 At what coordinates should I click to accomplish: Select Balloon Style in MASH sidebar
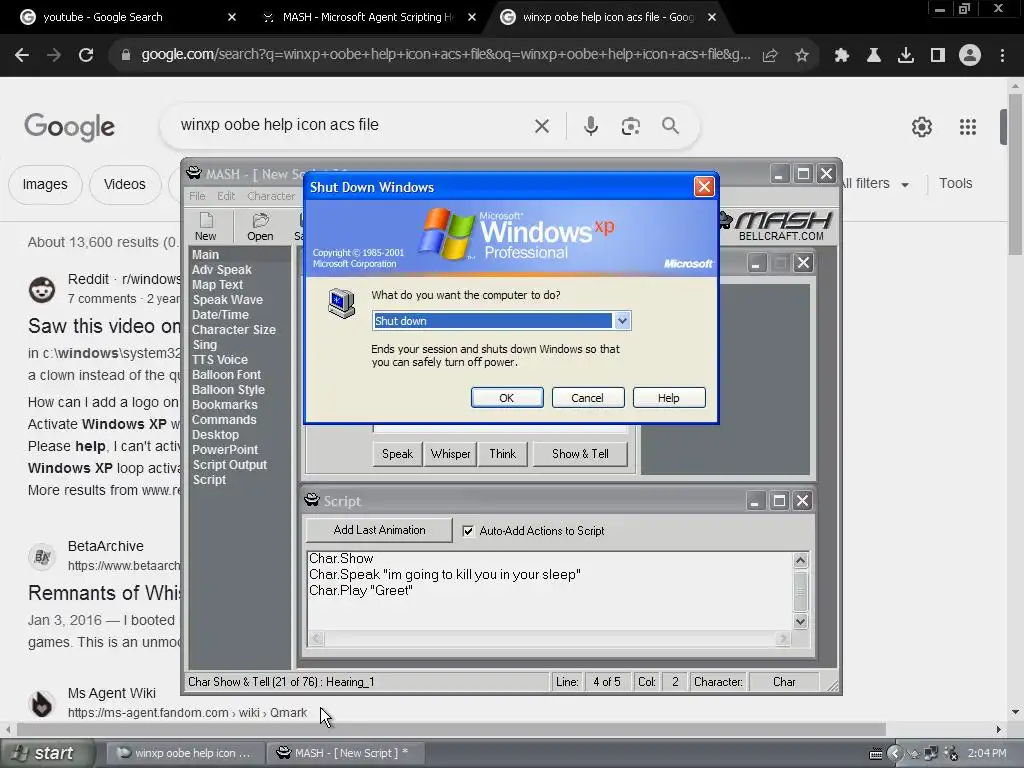(x=228, y=390)
